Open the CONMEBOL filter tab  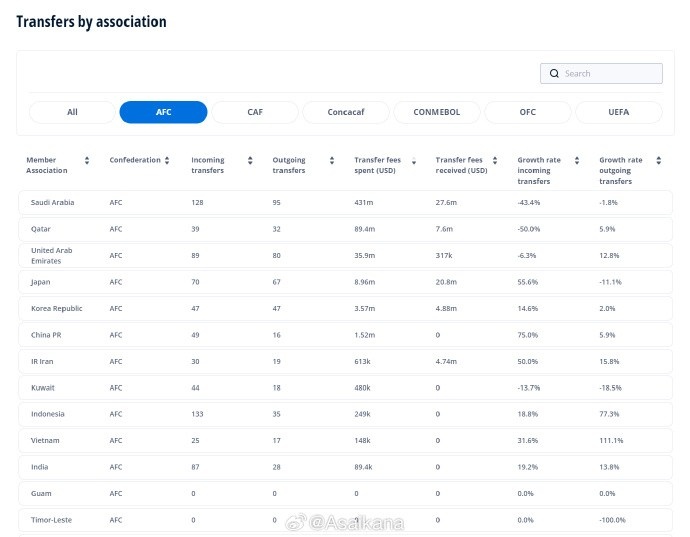437,112
